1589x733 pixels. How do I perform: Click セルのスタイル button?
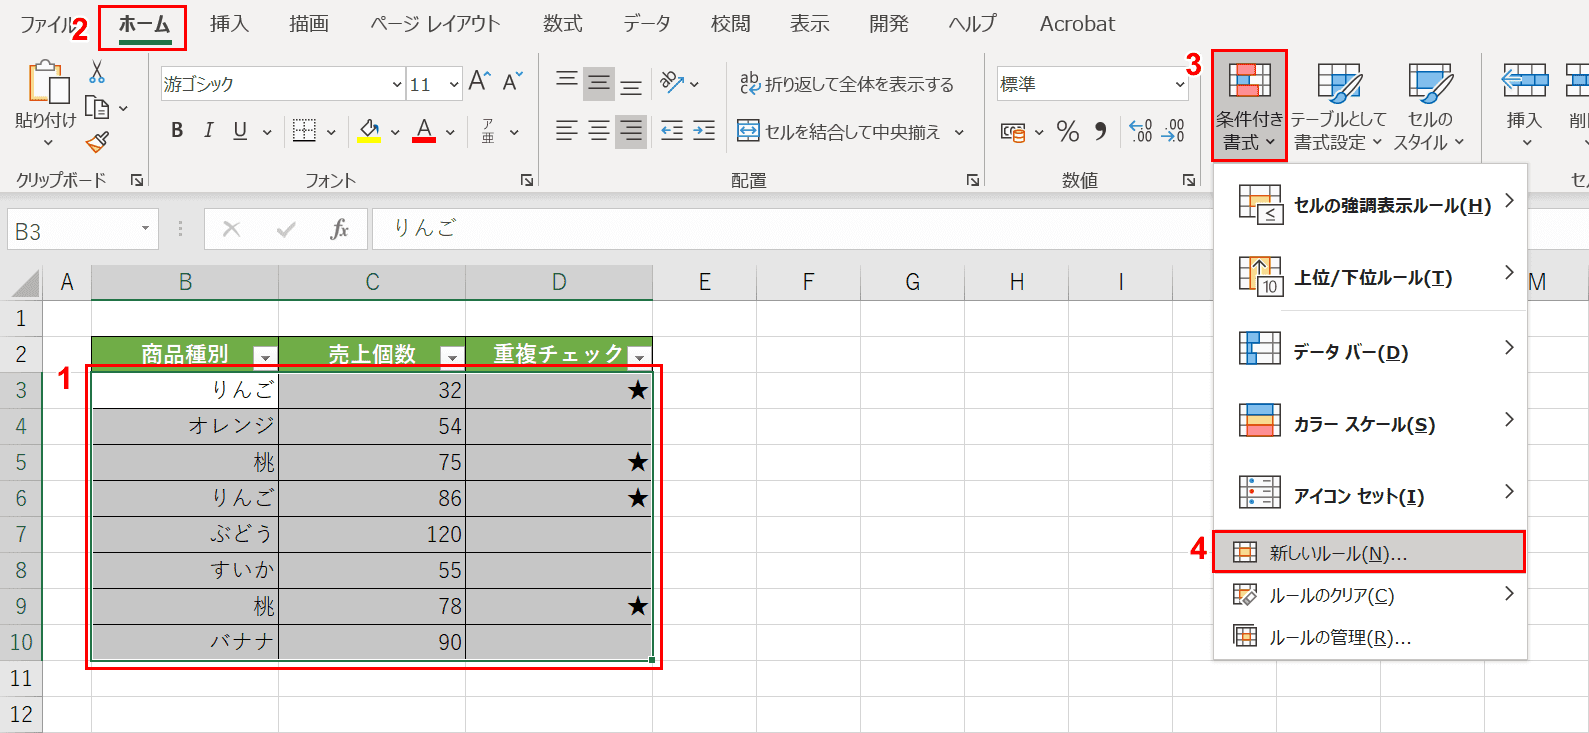point(1430,105)
